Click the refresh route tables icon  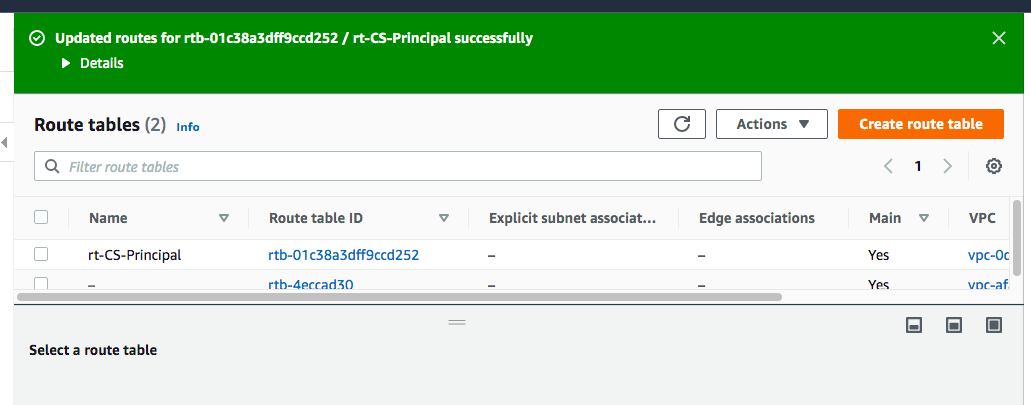click(x=682, y=124)
